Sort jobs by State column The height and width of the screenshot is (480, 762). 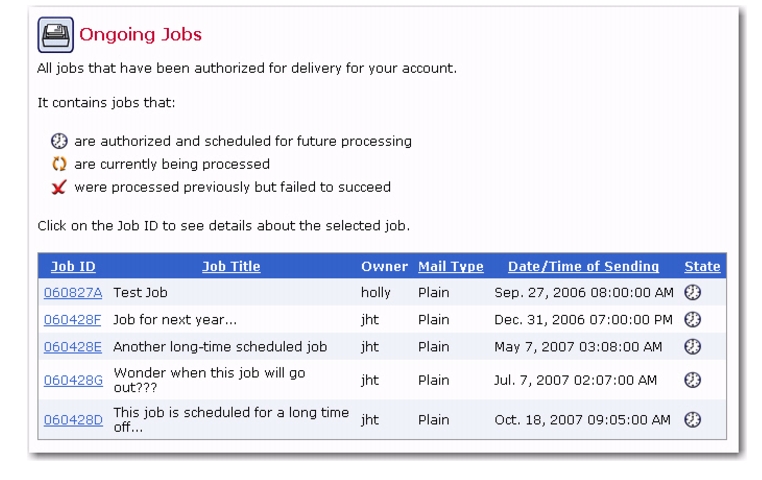[x=702, y=266]
